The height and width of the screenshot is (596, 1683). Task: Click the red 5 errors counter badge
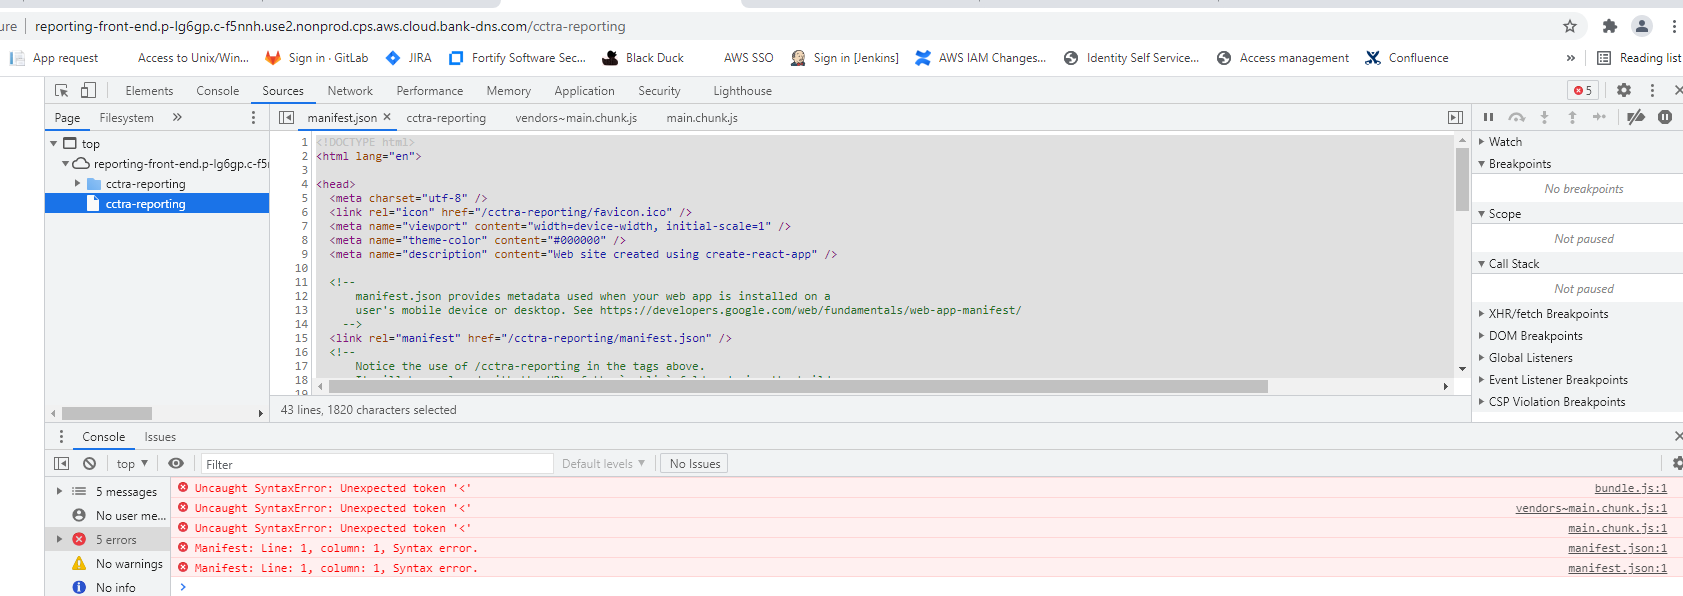(1583, 90)
